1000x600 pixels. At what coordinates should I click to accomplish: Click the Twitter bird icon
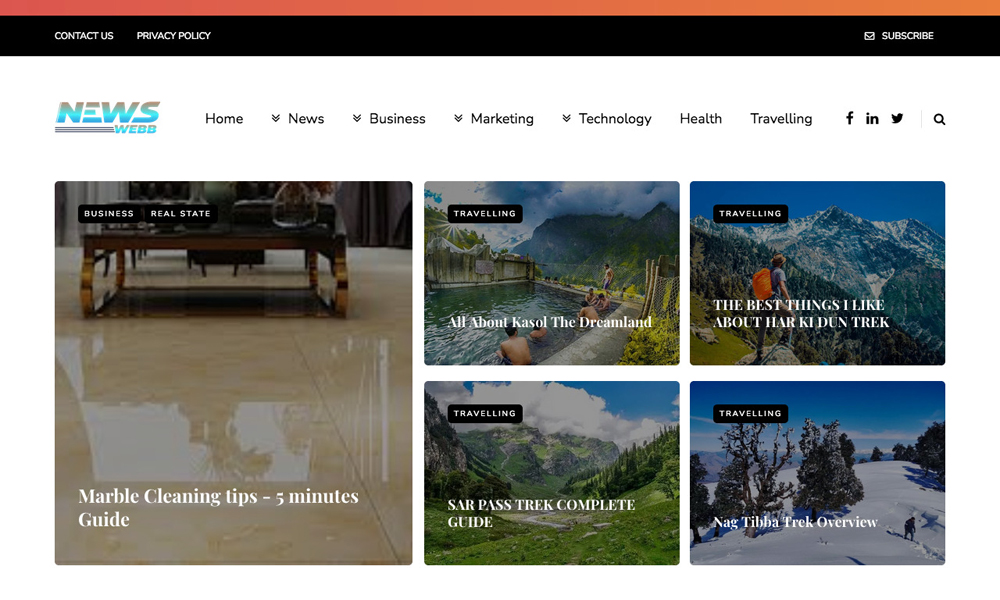tap(897, 118)
